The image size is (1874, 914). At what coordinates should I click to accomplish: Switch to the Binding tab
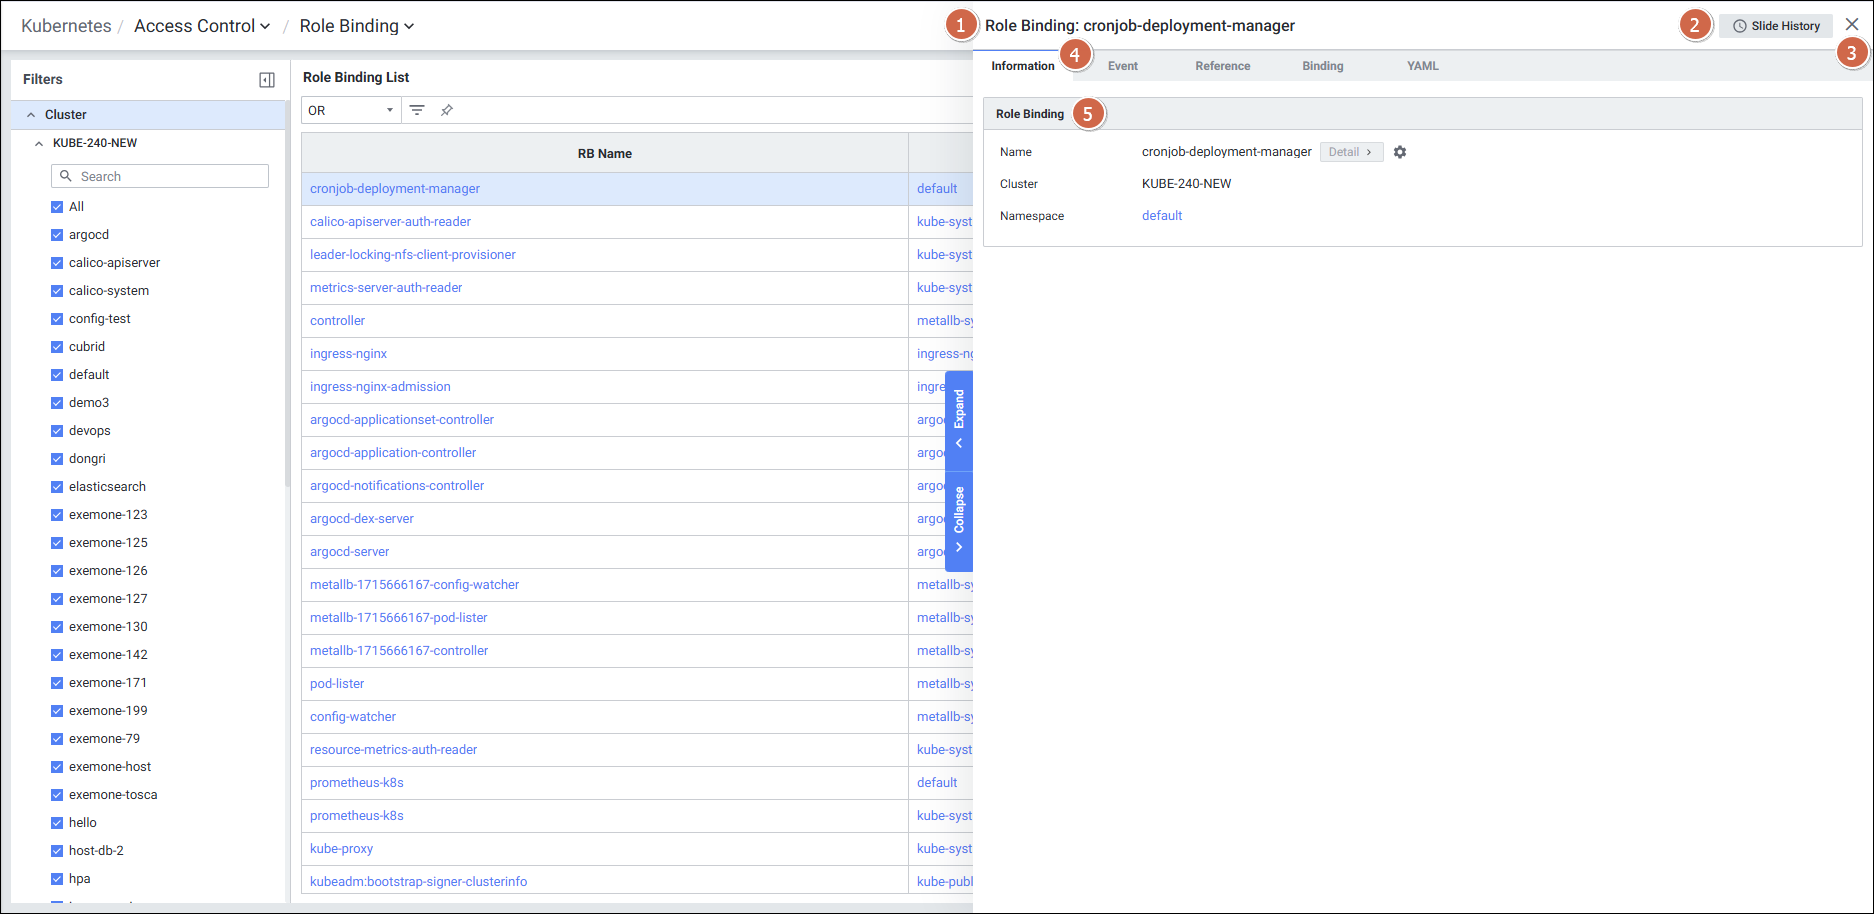tap(1322, 66)
